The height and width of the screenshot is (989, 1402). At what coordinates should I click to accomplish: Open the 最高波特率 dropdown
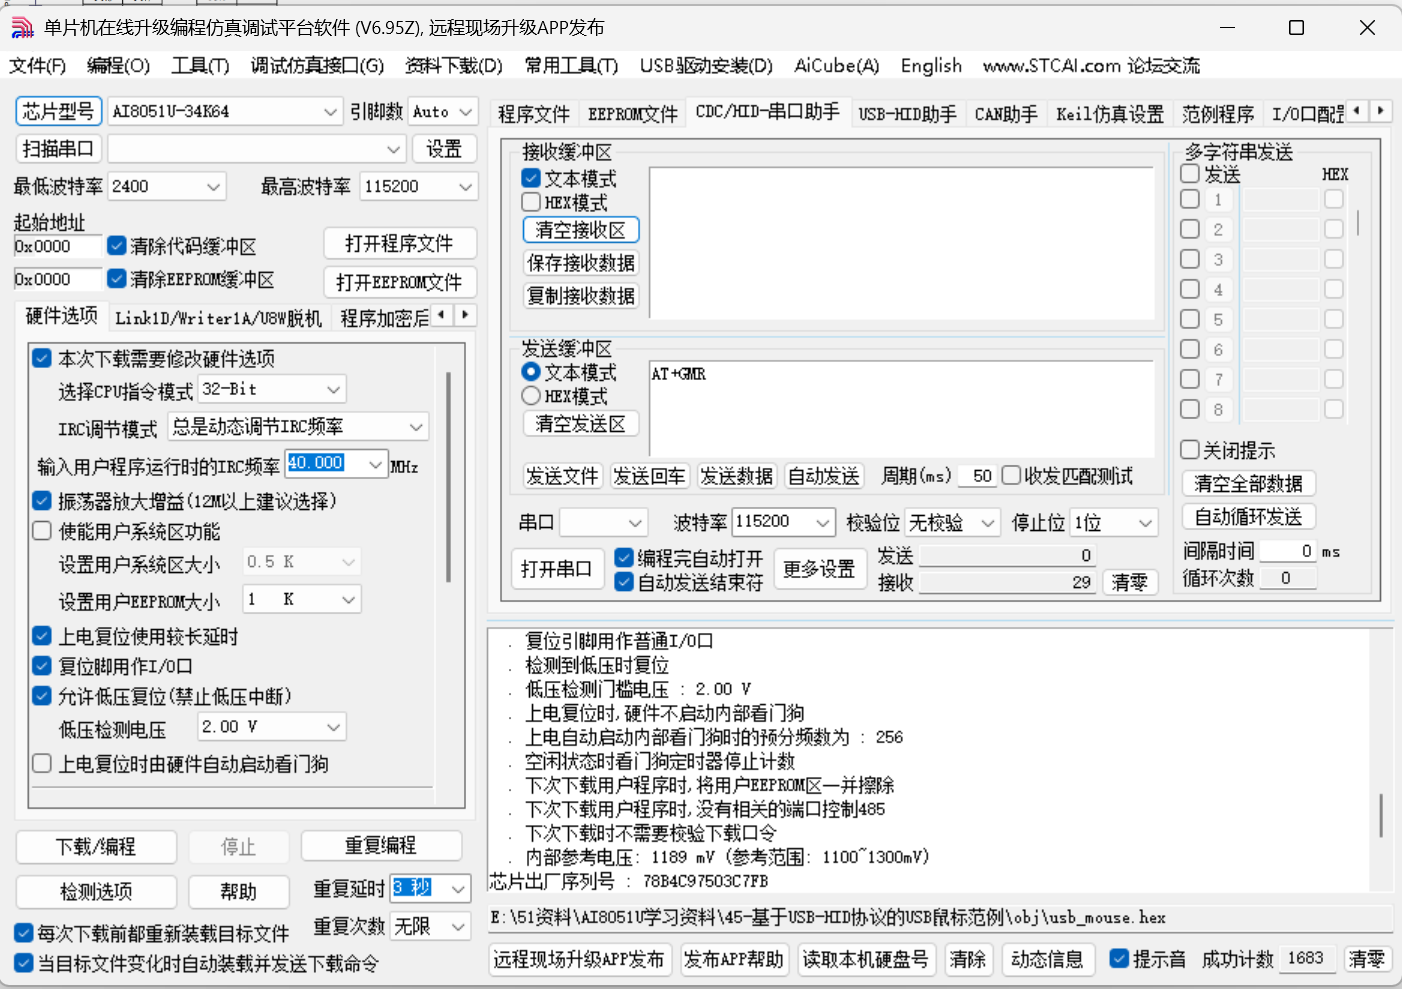tap(418, 186)
